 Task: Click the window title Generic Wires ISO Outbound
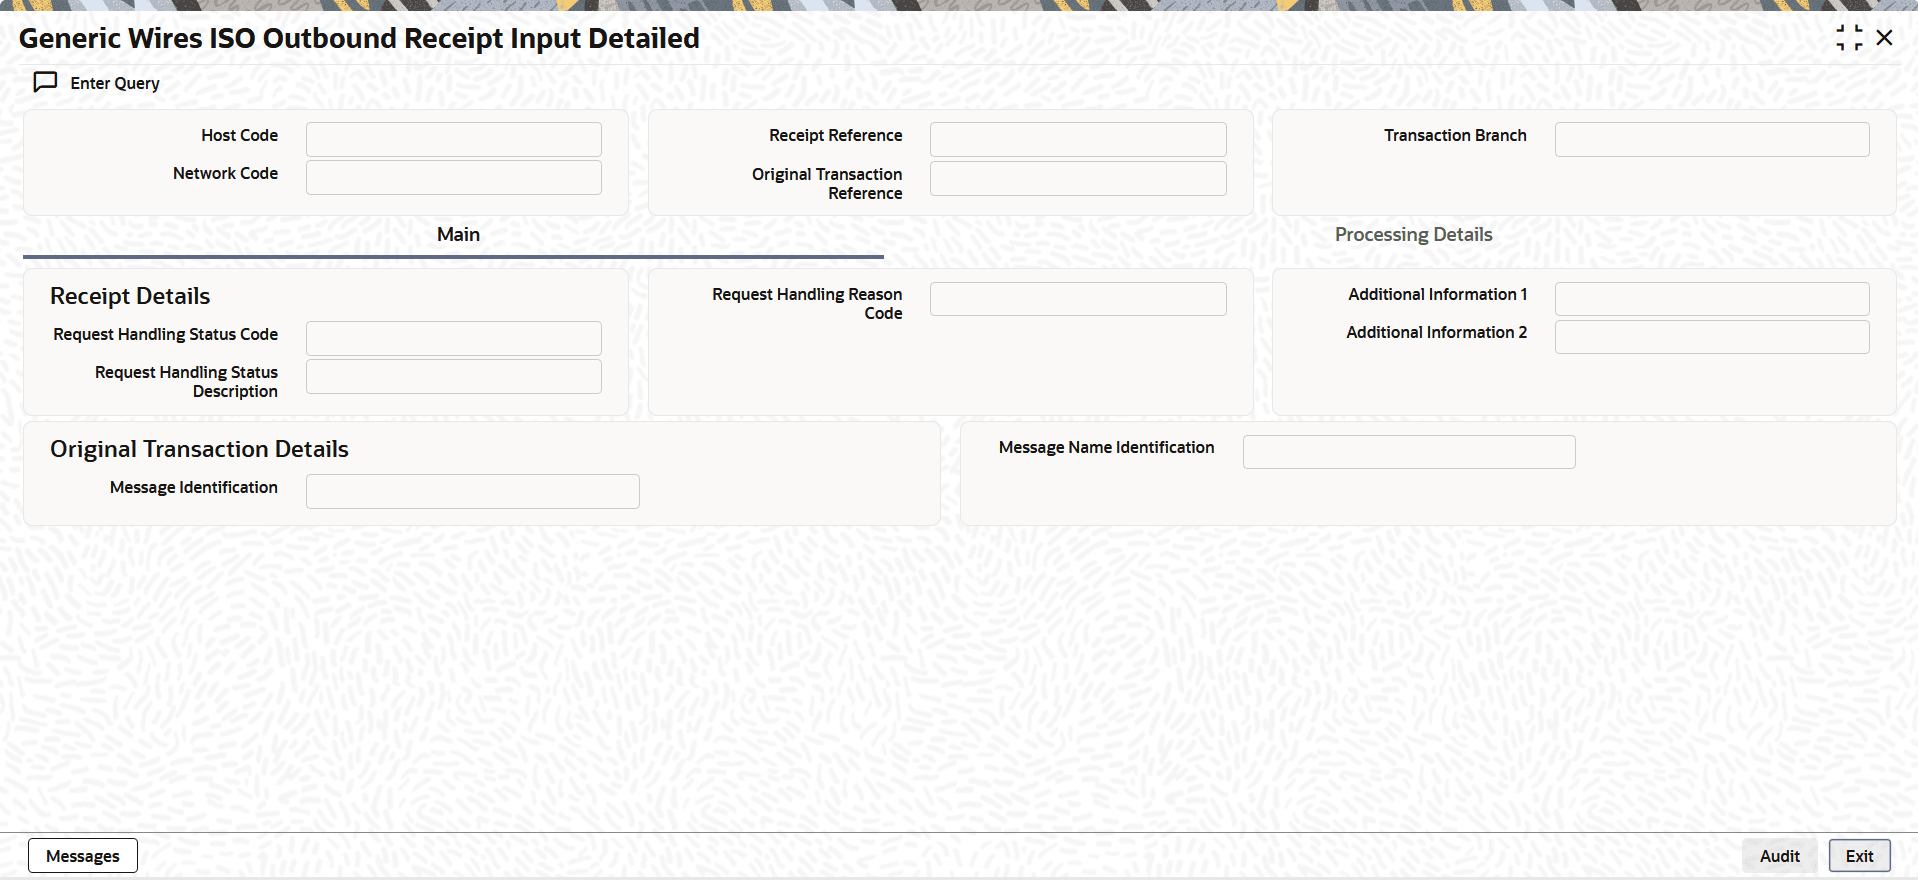point(359,38)
